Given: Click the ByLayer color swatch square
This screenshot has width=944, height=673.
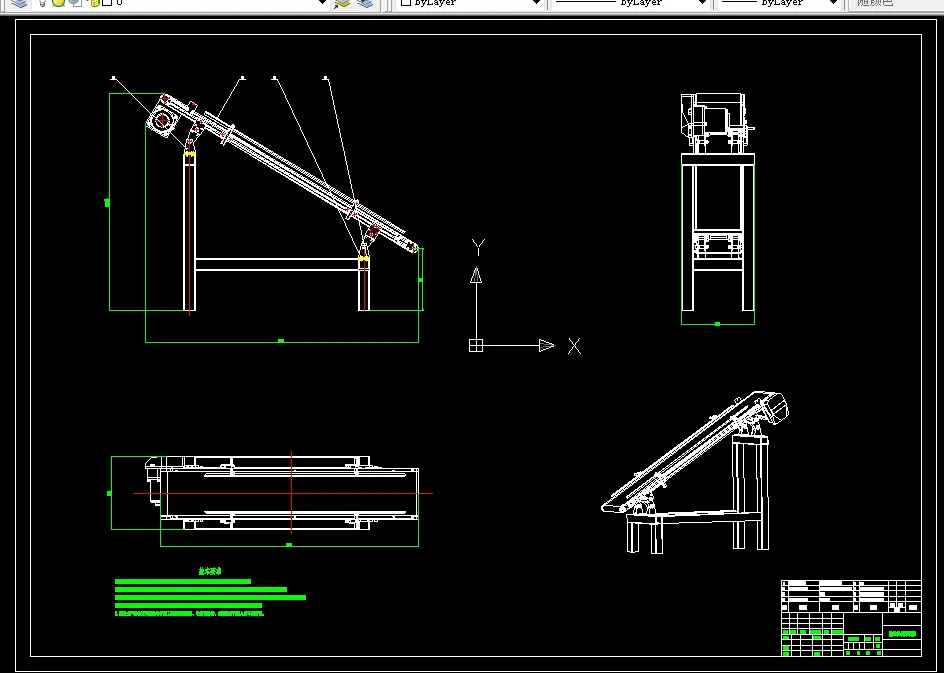Looking at the screenshot, I should click(406, 2).
